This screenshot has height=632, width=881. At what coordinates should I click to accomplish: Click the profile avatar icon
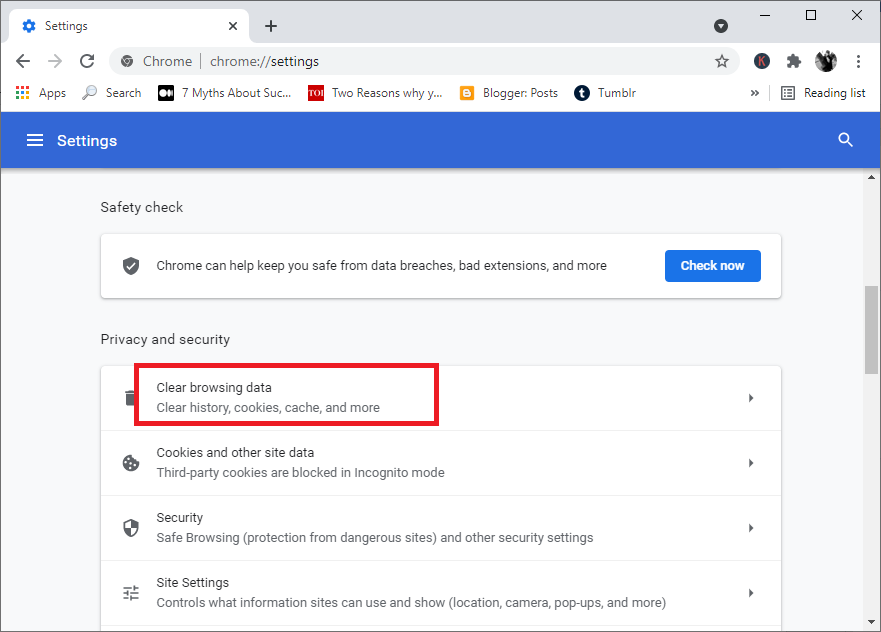[x=825, y=61]
